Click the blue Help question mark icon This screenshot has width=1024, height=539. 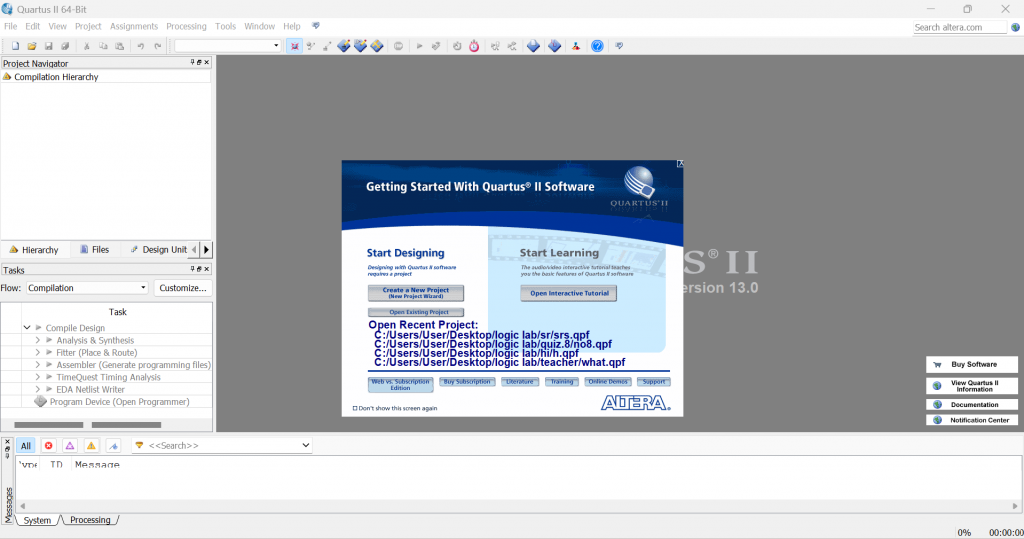click(597, 46)
